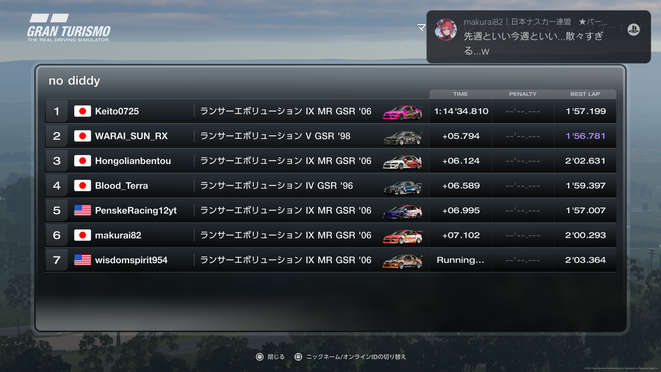Click the +06.995 gap time
This screenshot has width=661, height=372.
(x=461, y=210)
